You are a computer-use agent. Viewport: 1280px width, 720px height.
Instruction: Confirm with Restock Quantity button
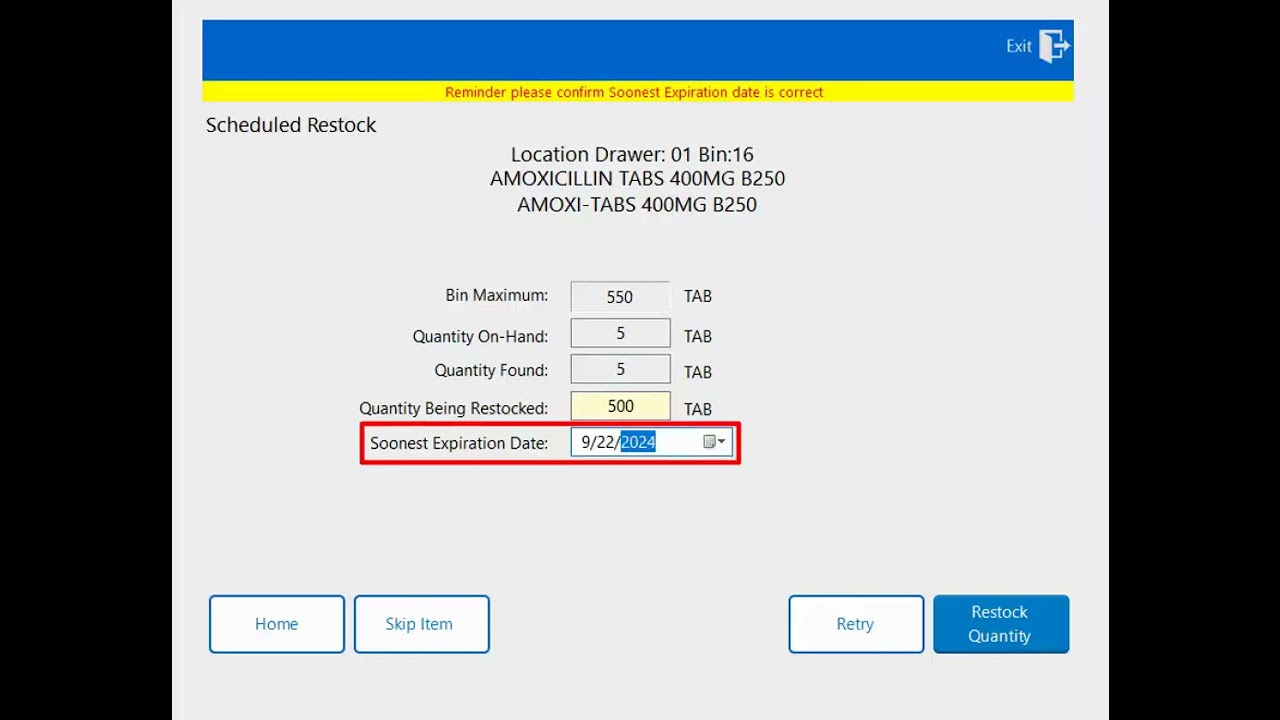click(x=1001, y=624)
